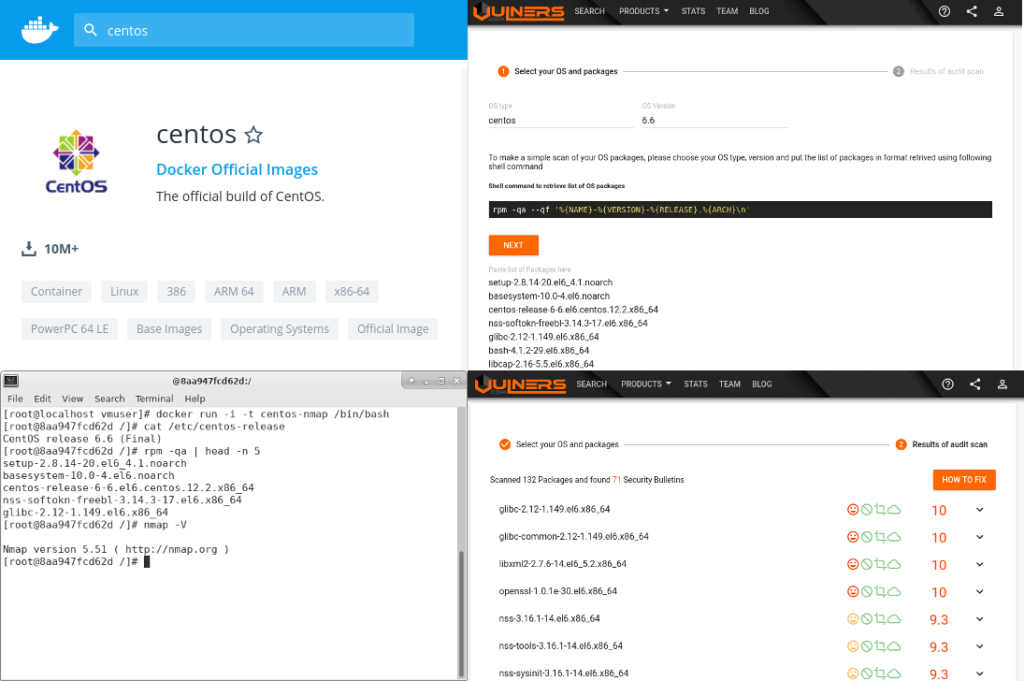Image resolution: width=1024 pixels, height=681 pixels.
Task: Click the PowerPC 64 LE tag
Action: (x=69, y=329)
